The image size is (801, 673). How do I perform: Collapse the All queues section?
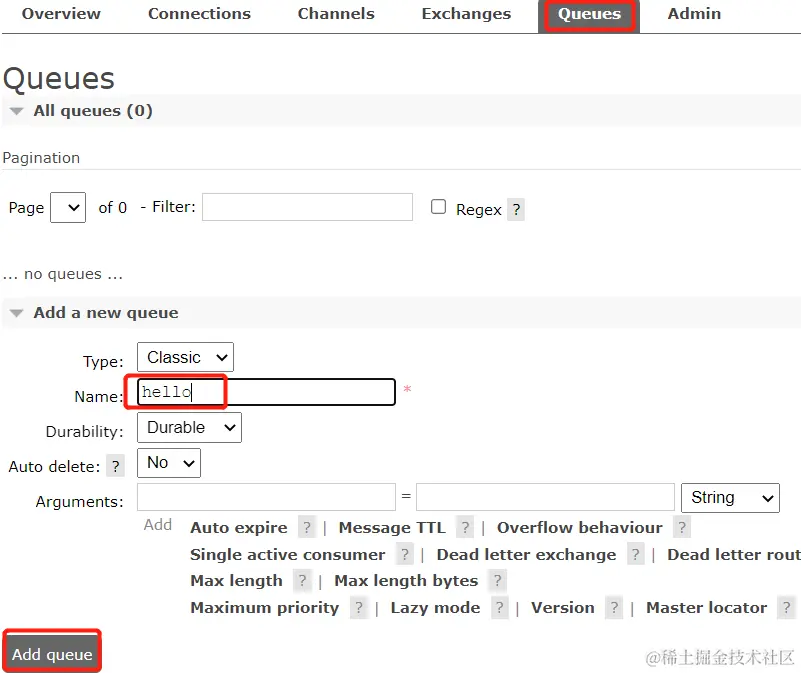pos(93,111)
